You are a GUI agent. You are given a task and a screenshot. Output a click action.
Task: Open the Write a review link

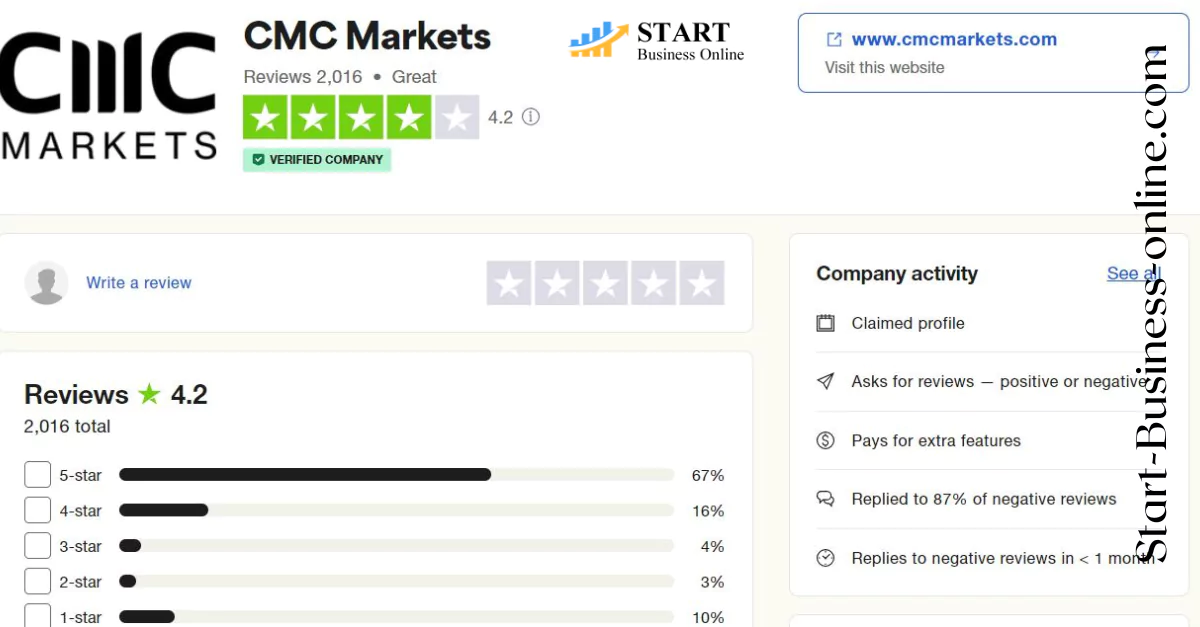click(x=138, y=283)
